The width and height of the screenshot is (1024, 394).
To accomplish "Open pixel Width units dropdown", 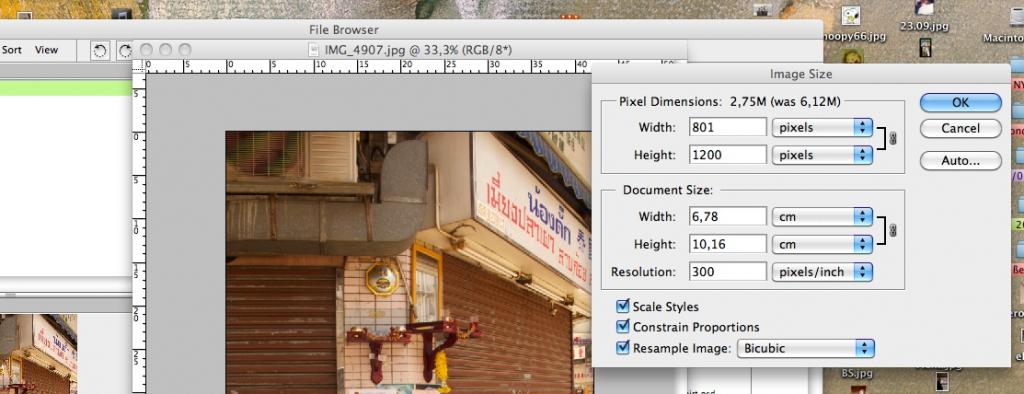I will [822, 127].
